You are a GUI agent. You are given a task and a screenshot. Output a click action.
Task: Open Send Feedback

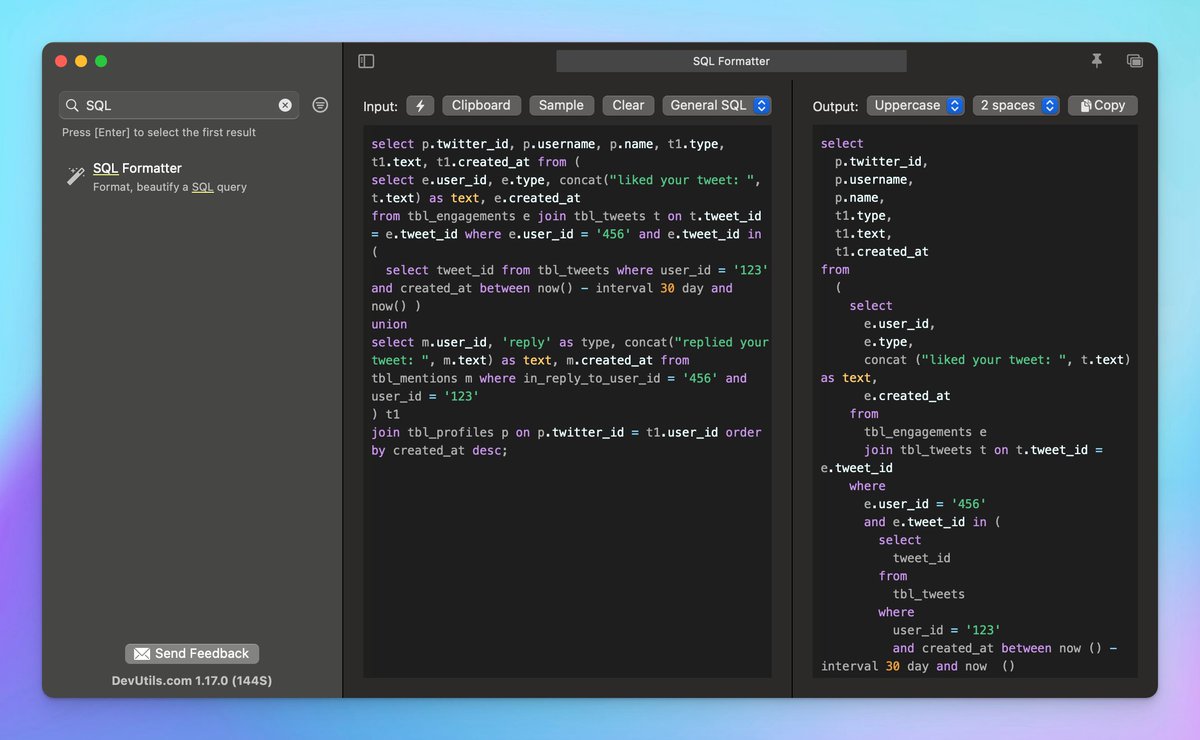[x=192, y=654]
